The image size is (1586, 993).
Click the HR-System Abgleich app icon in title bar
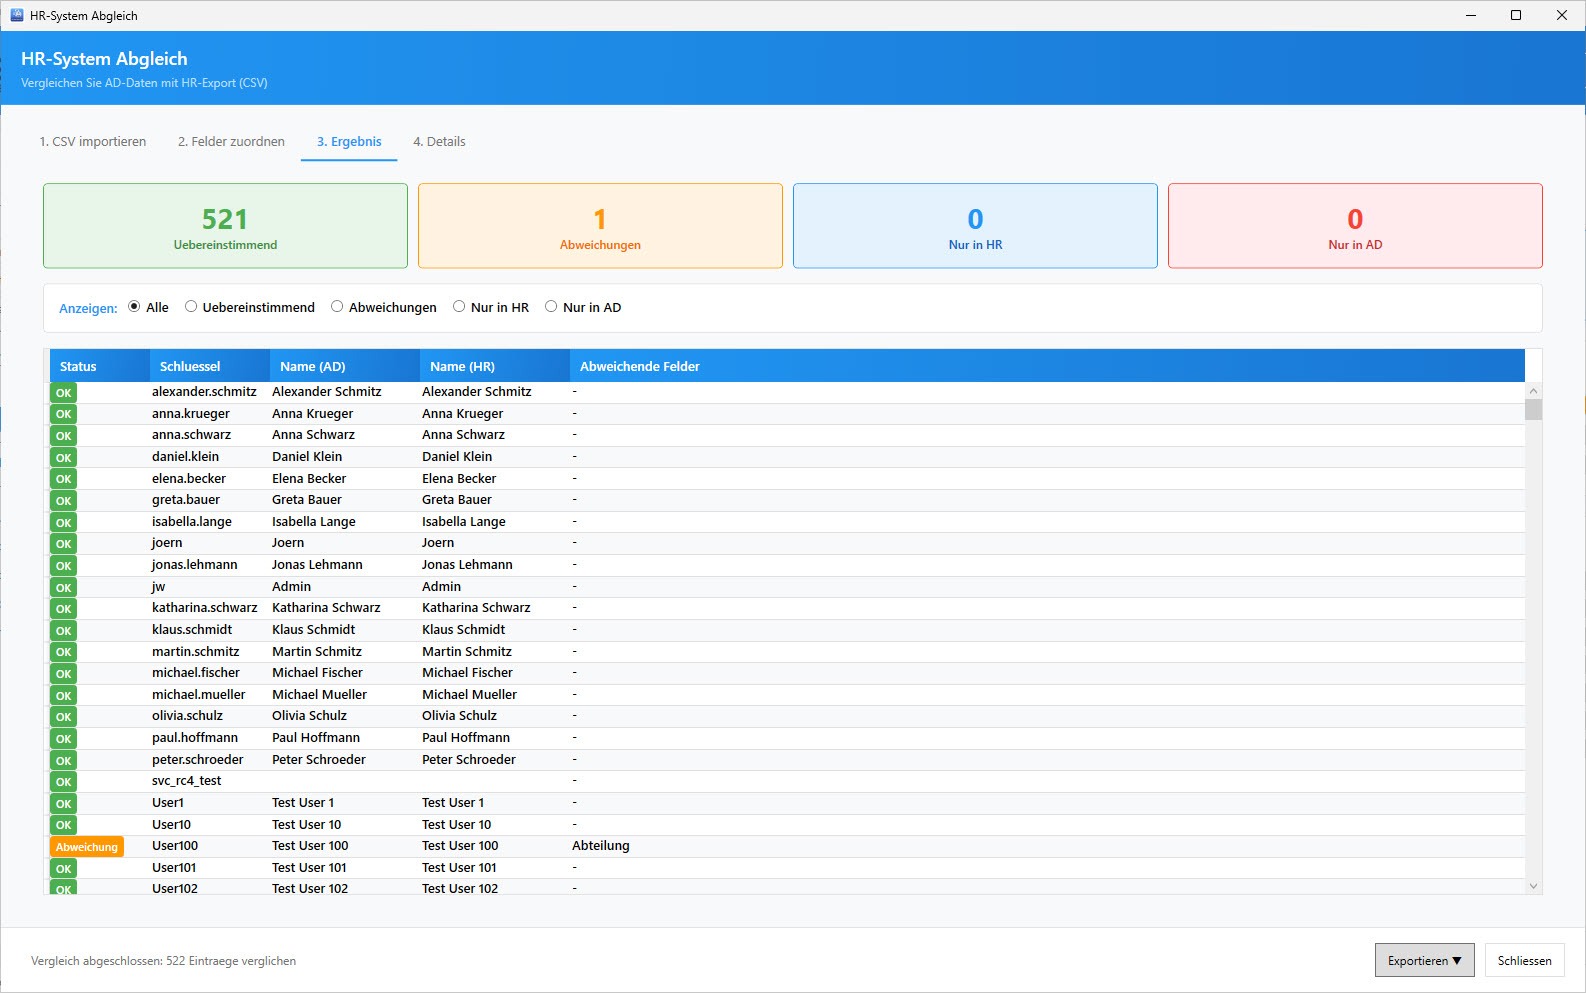pos(16,15)
